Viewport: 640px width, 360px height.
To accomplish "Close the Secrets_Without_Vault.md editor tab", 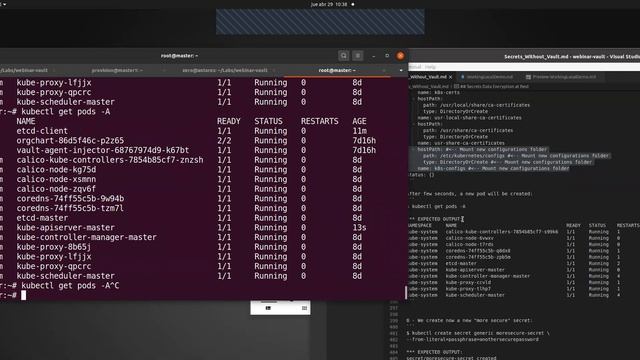I will 450,77.
